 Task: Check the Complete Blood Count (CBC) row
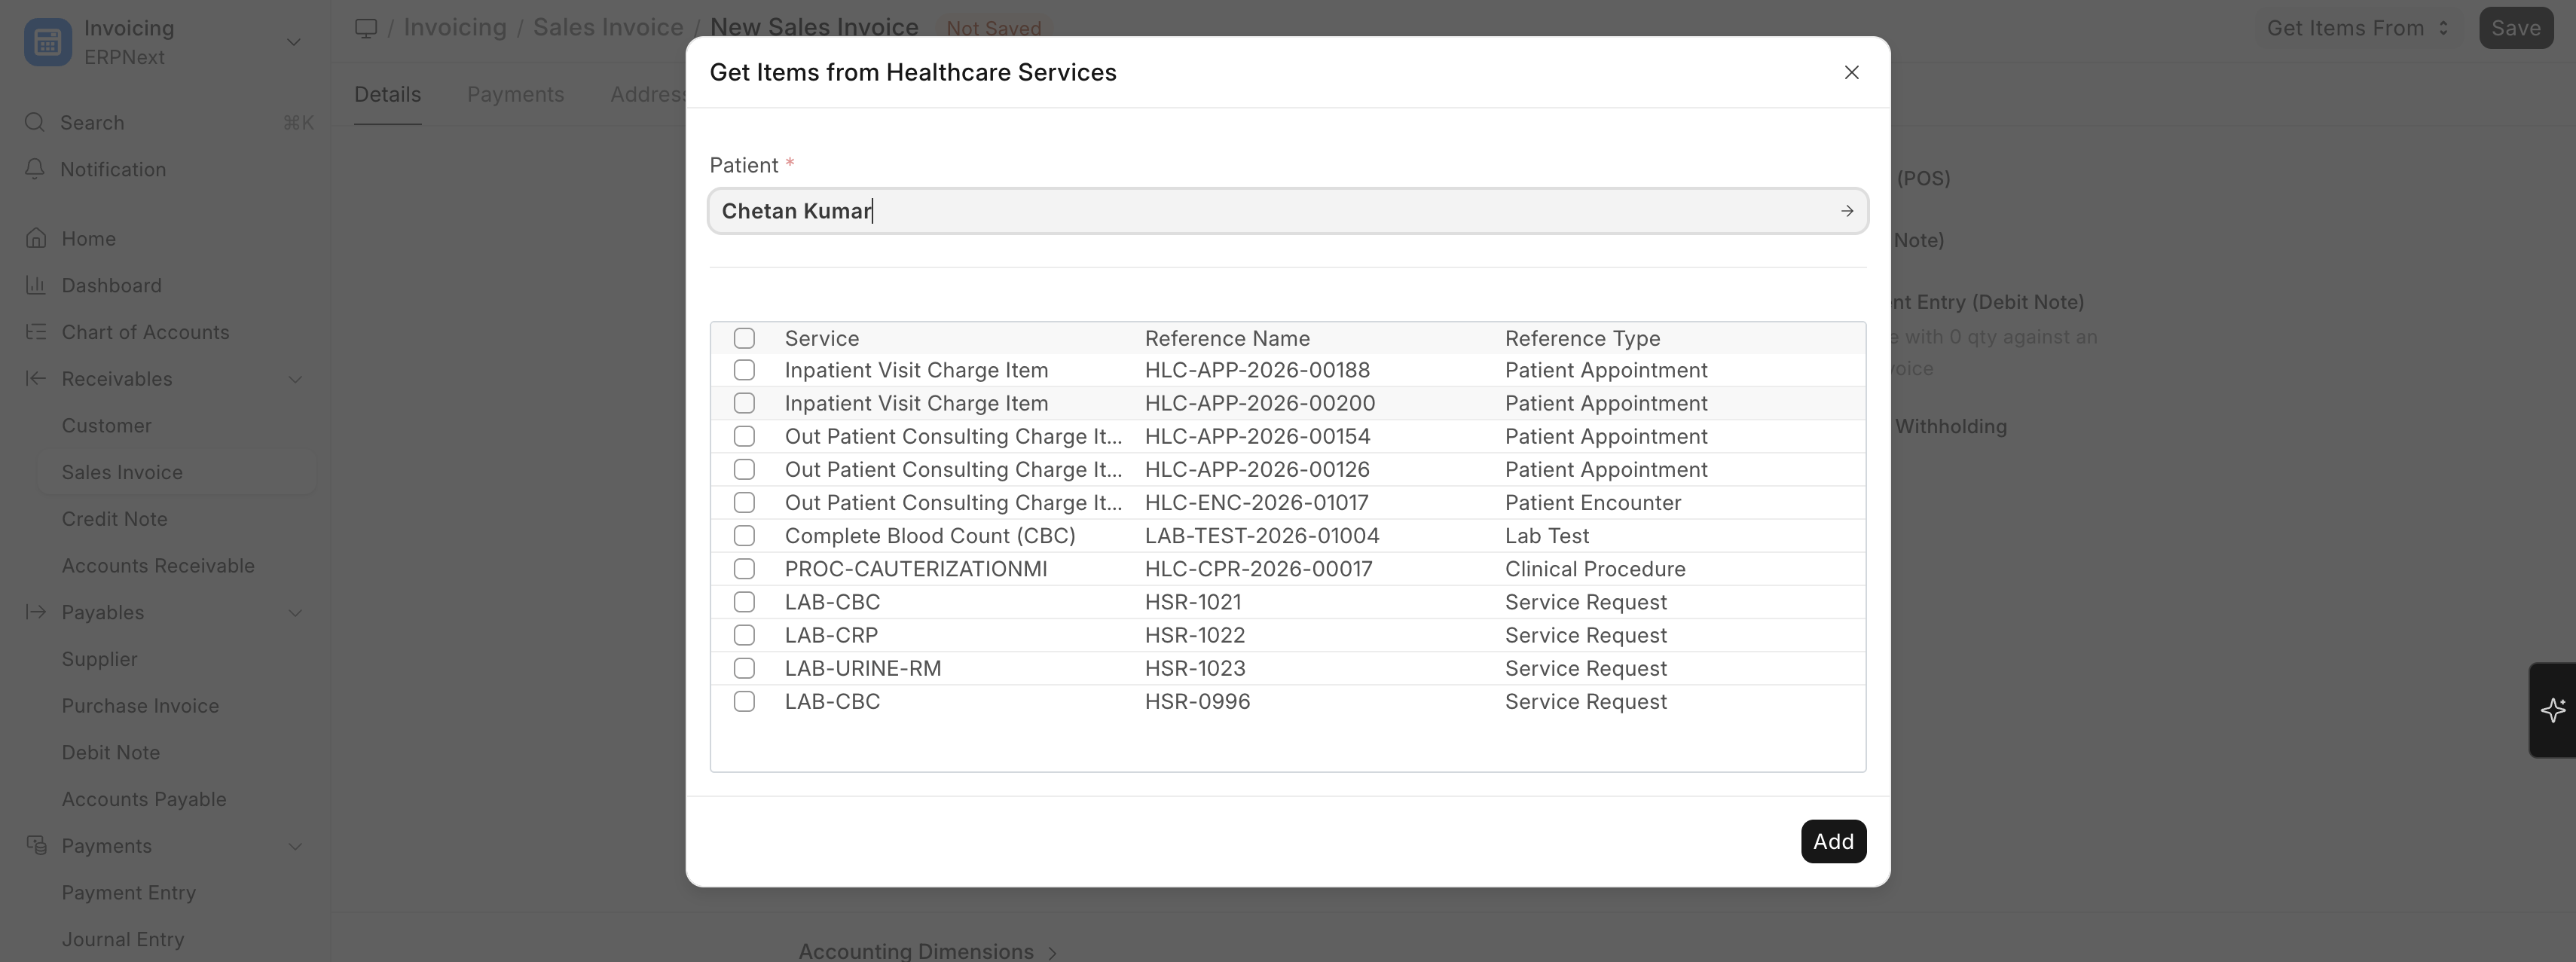pos(744,535)
